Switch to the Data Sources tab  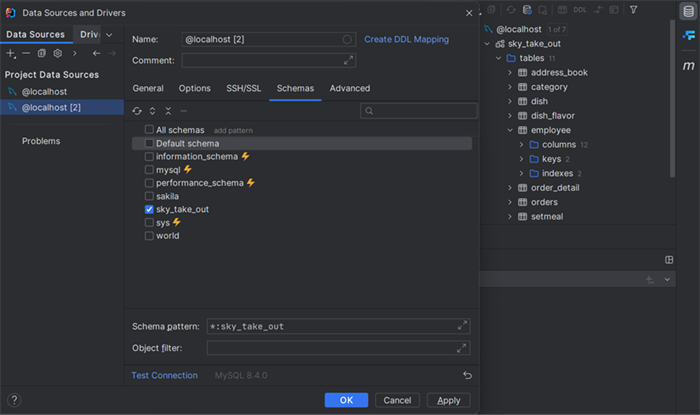pyautogui.click(x=36, y=34)
